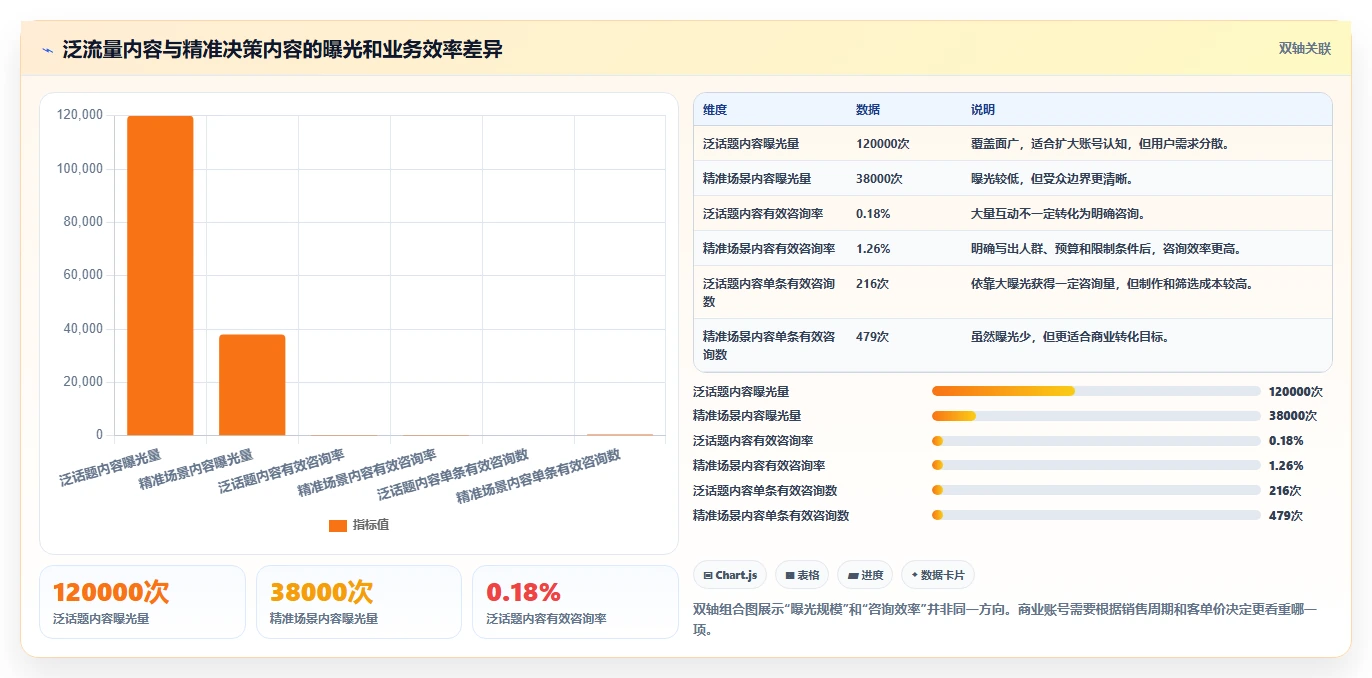Select the 进度 tag chip
Image resolution: width=1372 pixels, height=678 pixels.
tap(865, 575)
